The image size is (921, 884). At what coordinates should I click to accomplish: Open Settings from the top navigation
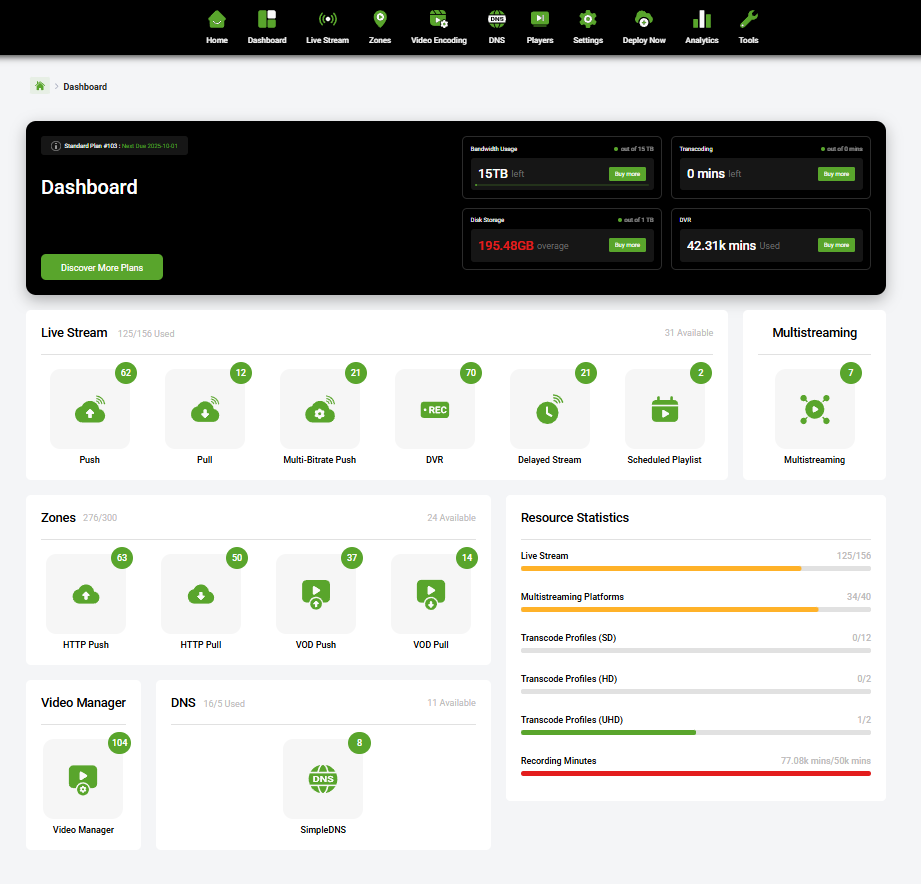click(x=587, y=25)
